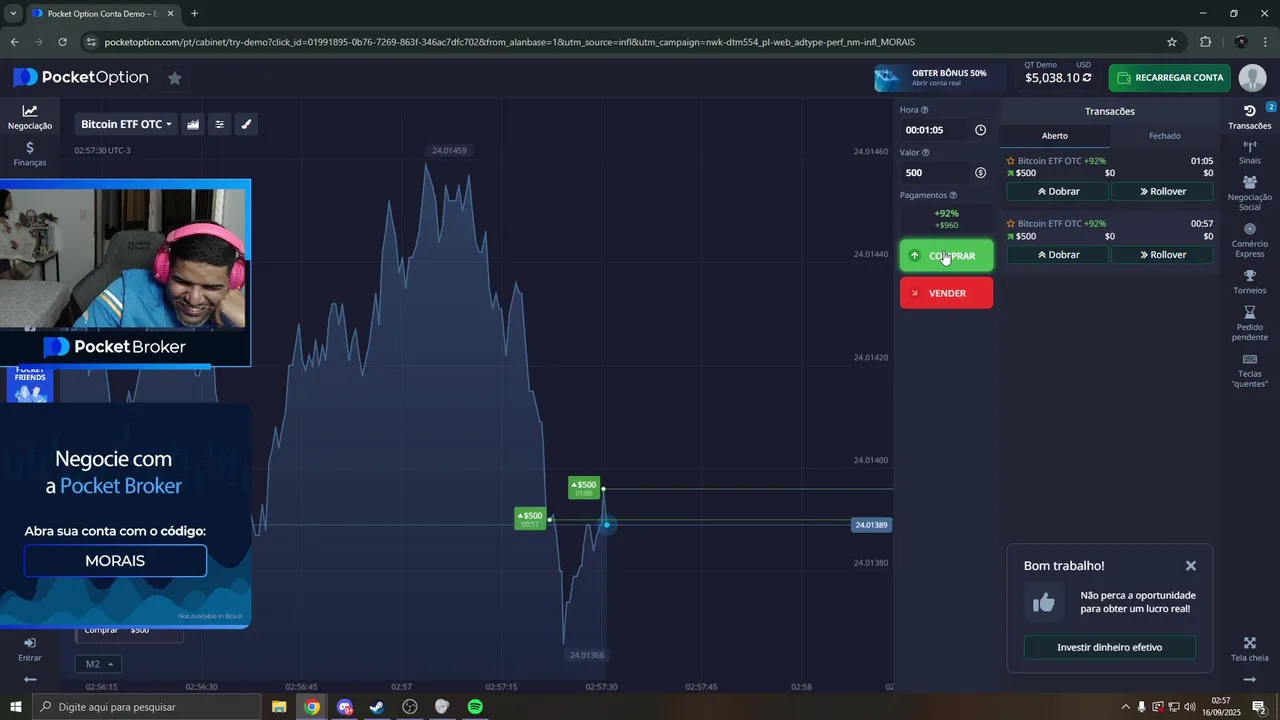1280x720 pixels.
Task: Collapse left sidebar with arrow icon
Action: click(30, 679)
